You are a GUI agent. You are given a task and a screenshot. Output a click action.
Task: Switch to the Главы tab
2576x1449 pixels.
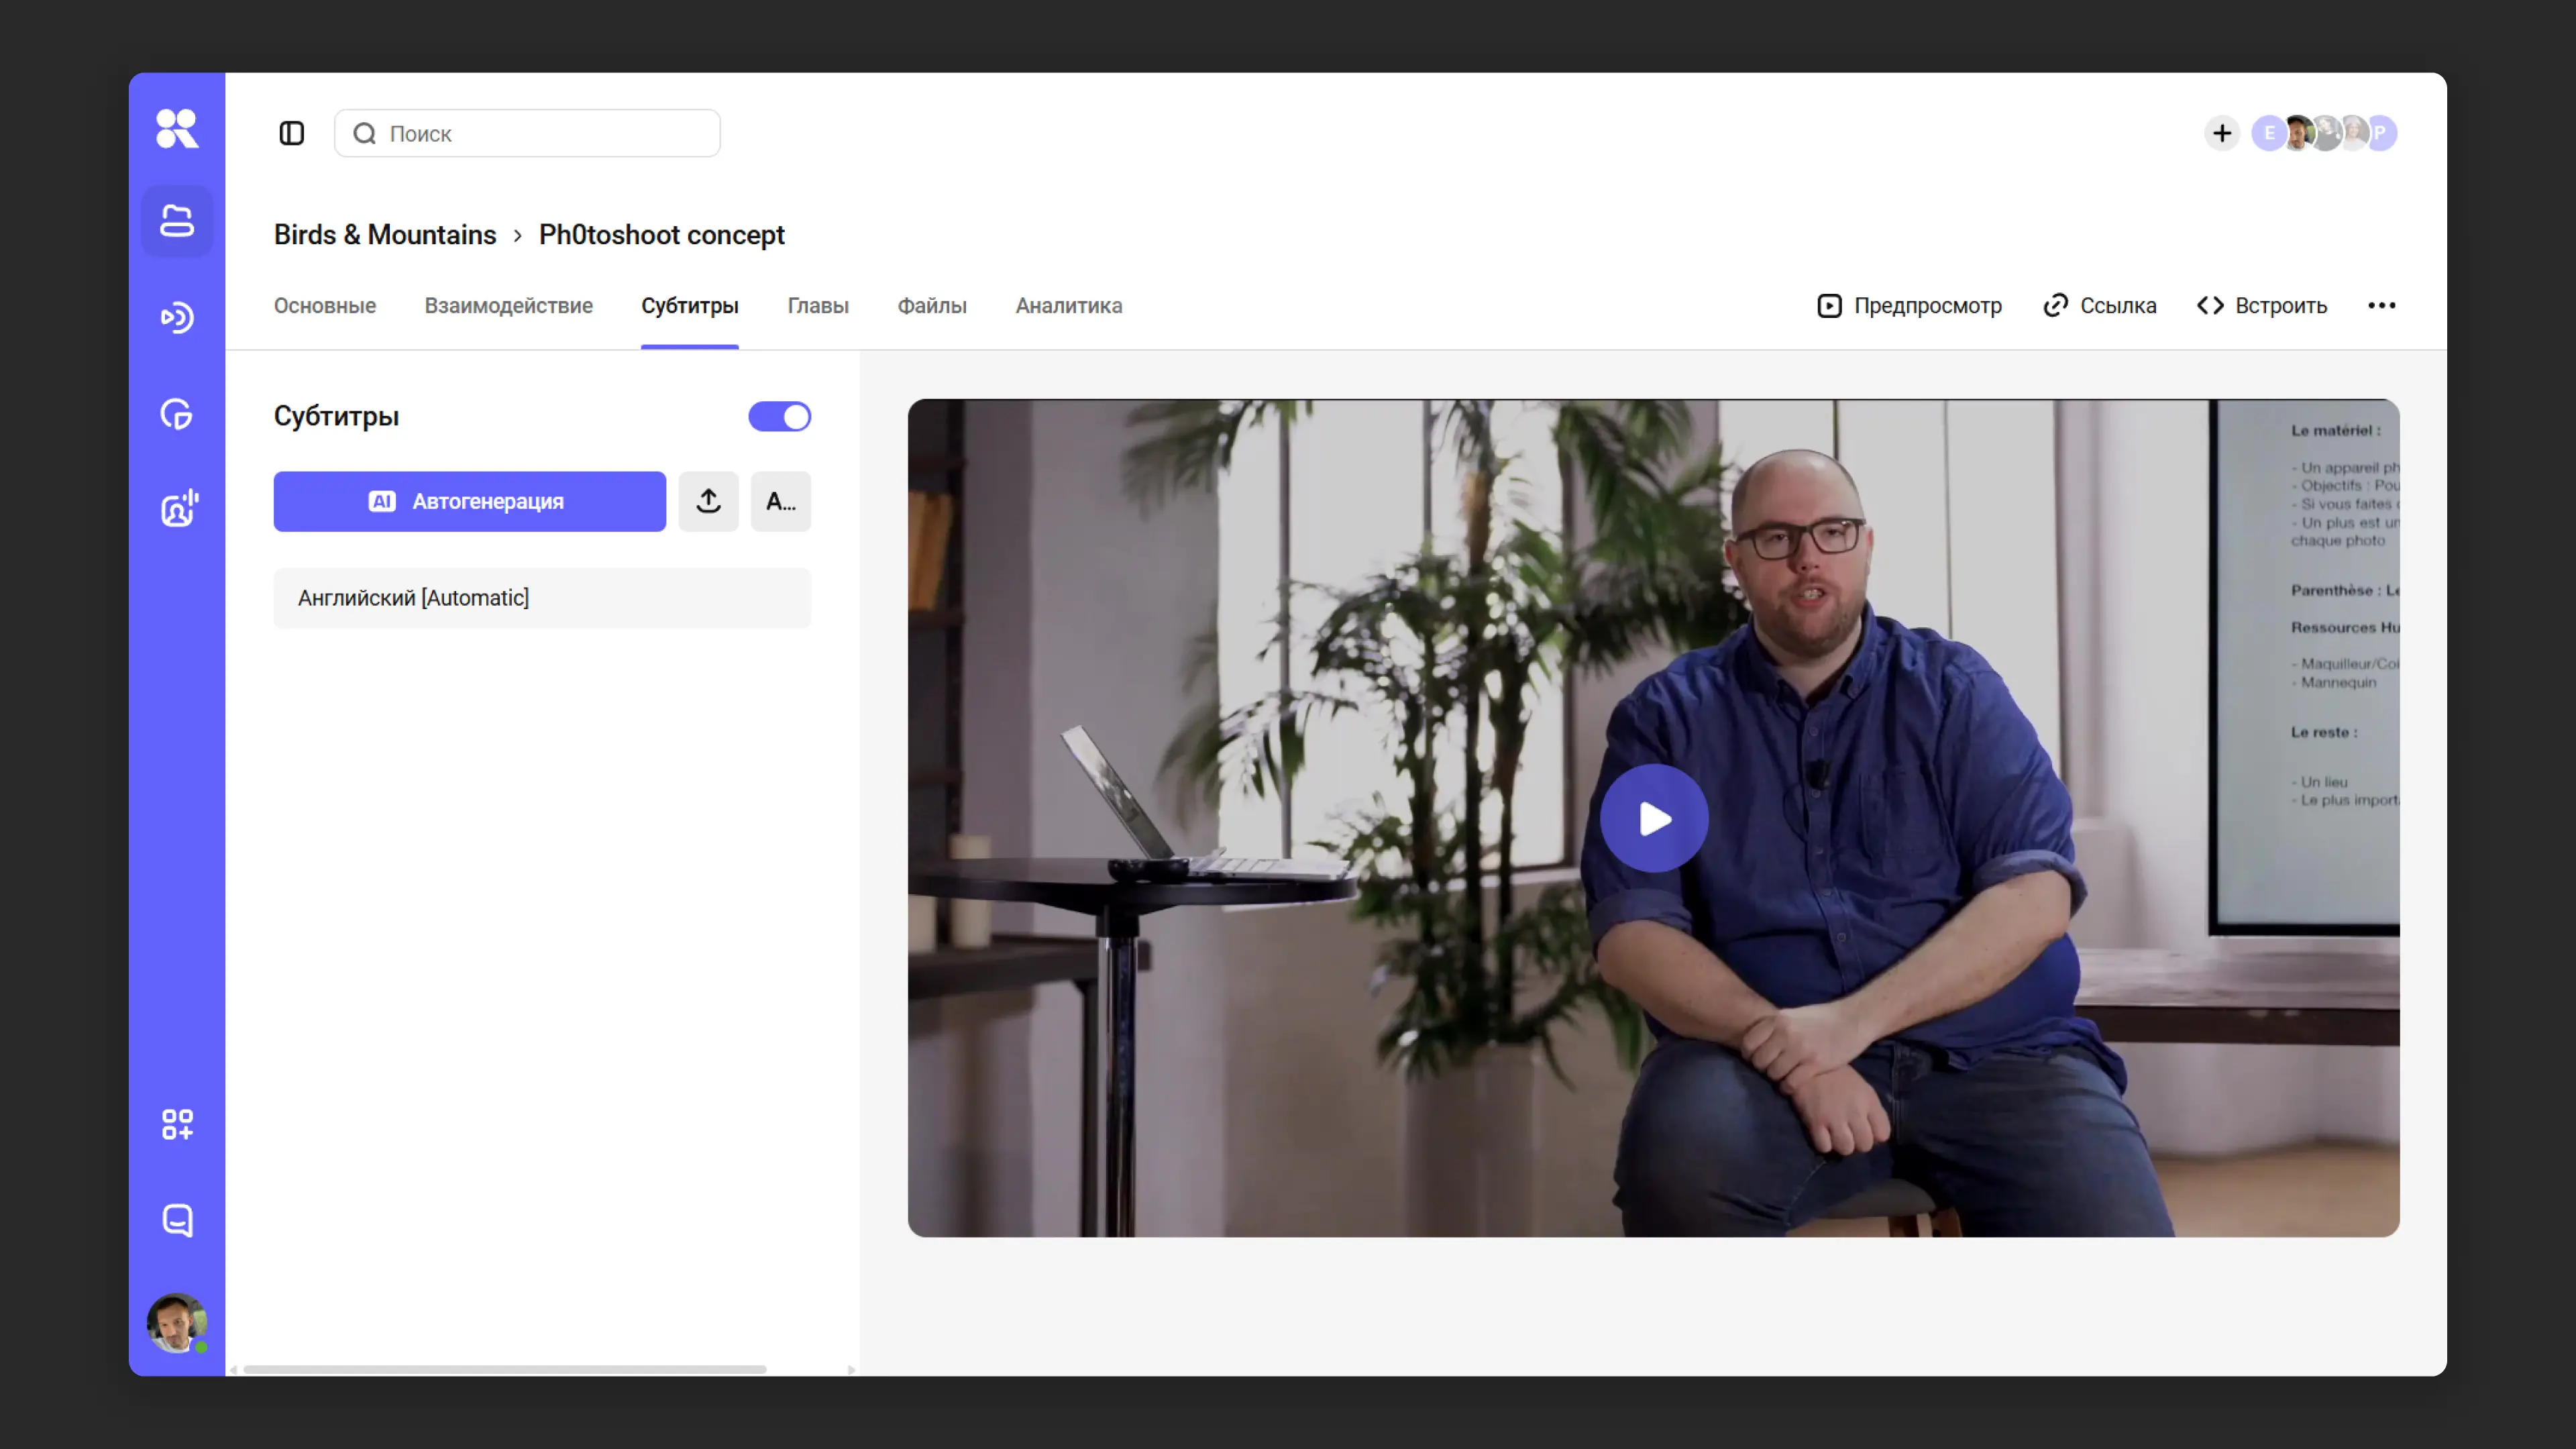point(817,306)
